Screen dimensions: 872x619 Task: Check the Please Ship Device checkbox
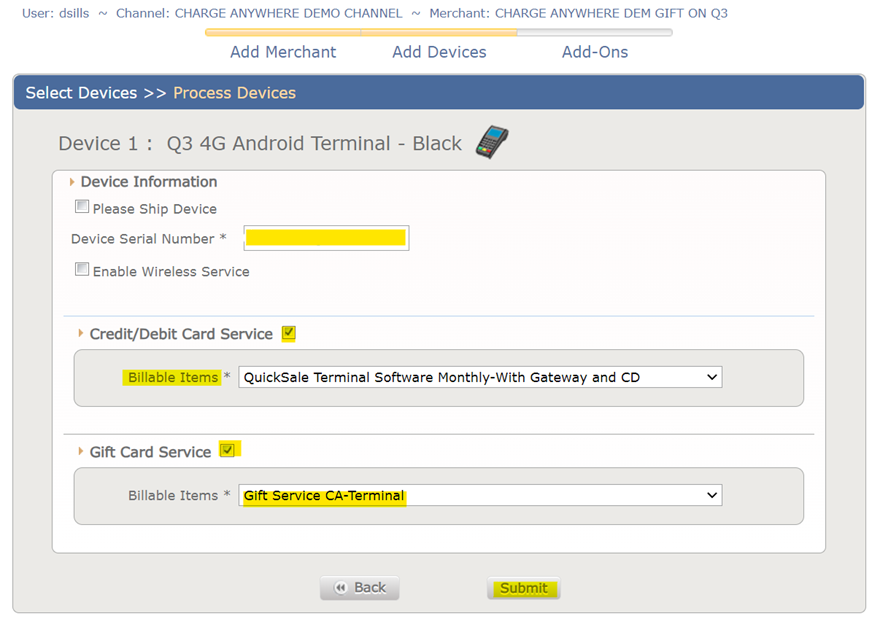(x=82, y=208)
